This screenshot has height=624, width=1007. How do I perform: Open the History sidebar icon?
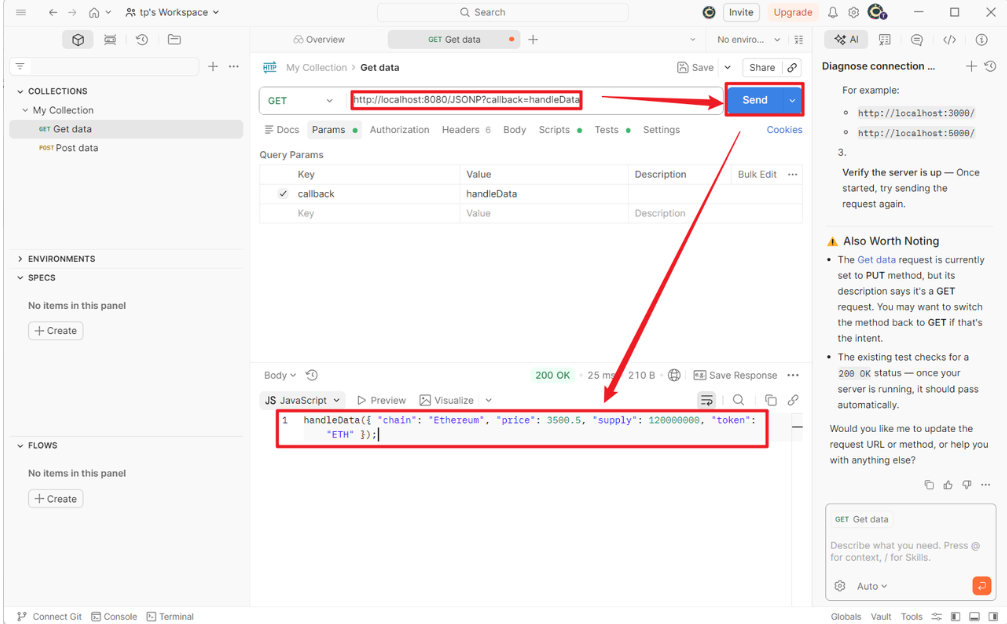pos(142,40)
